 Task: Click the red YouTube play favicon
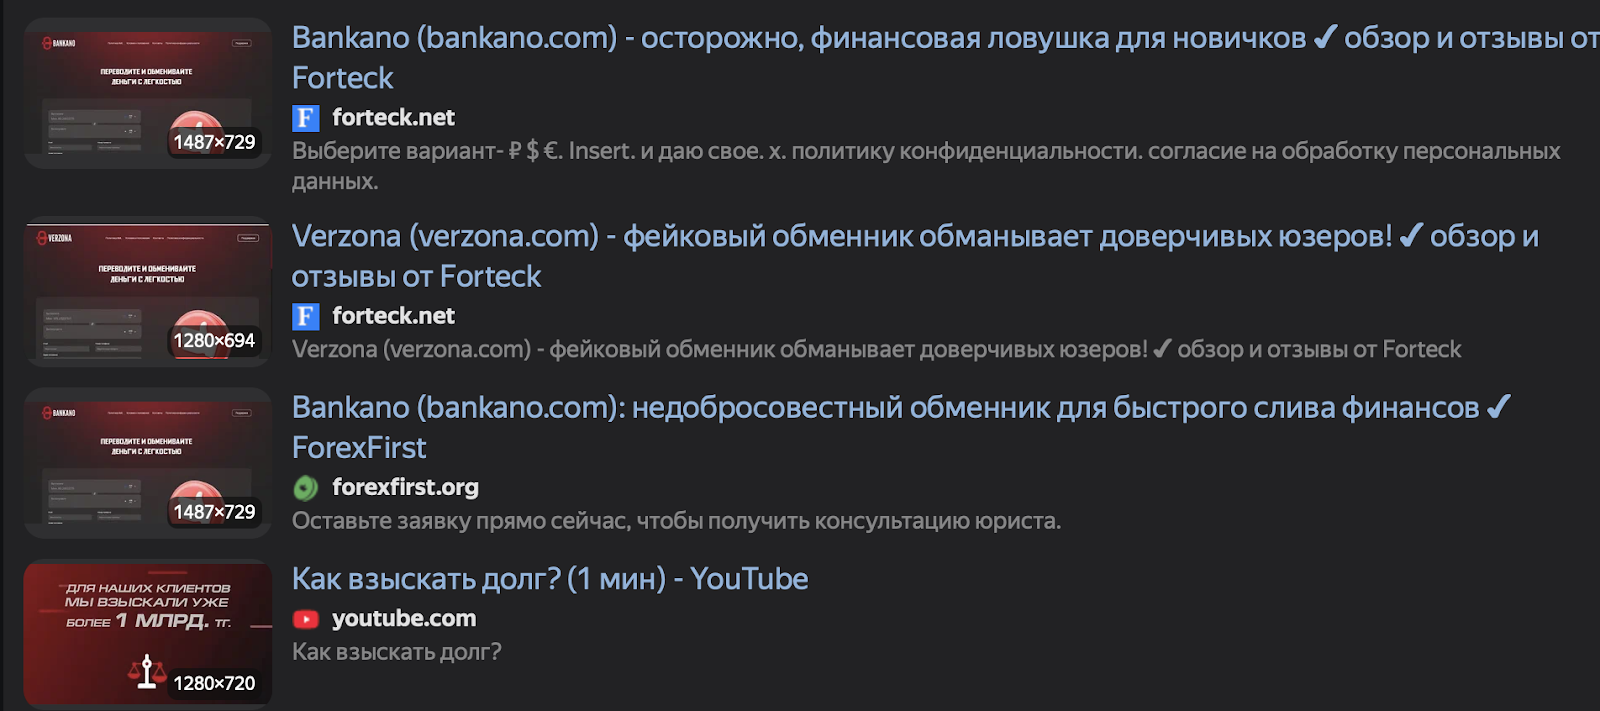coord(305,619)
